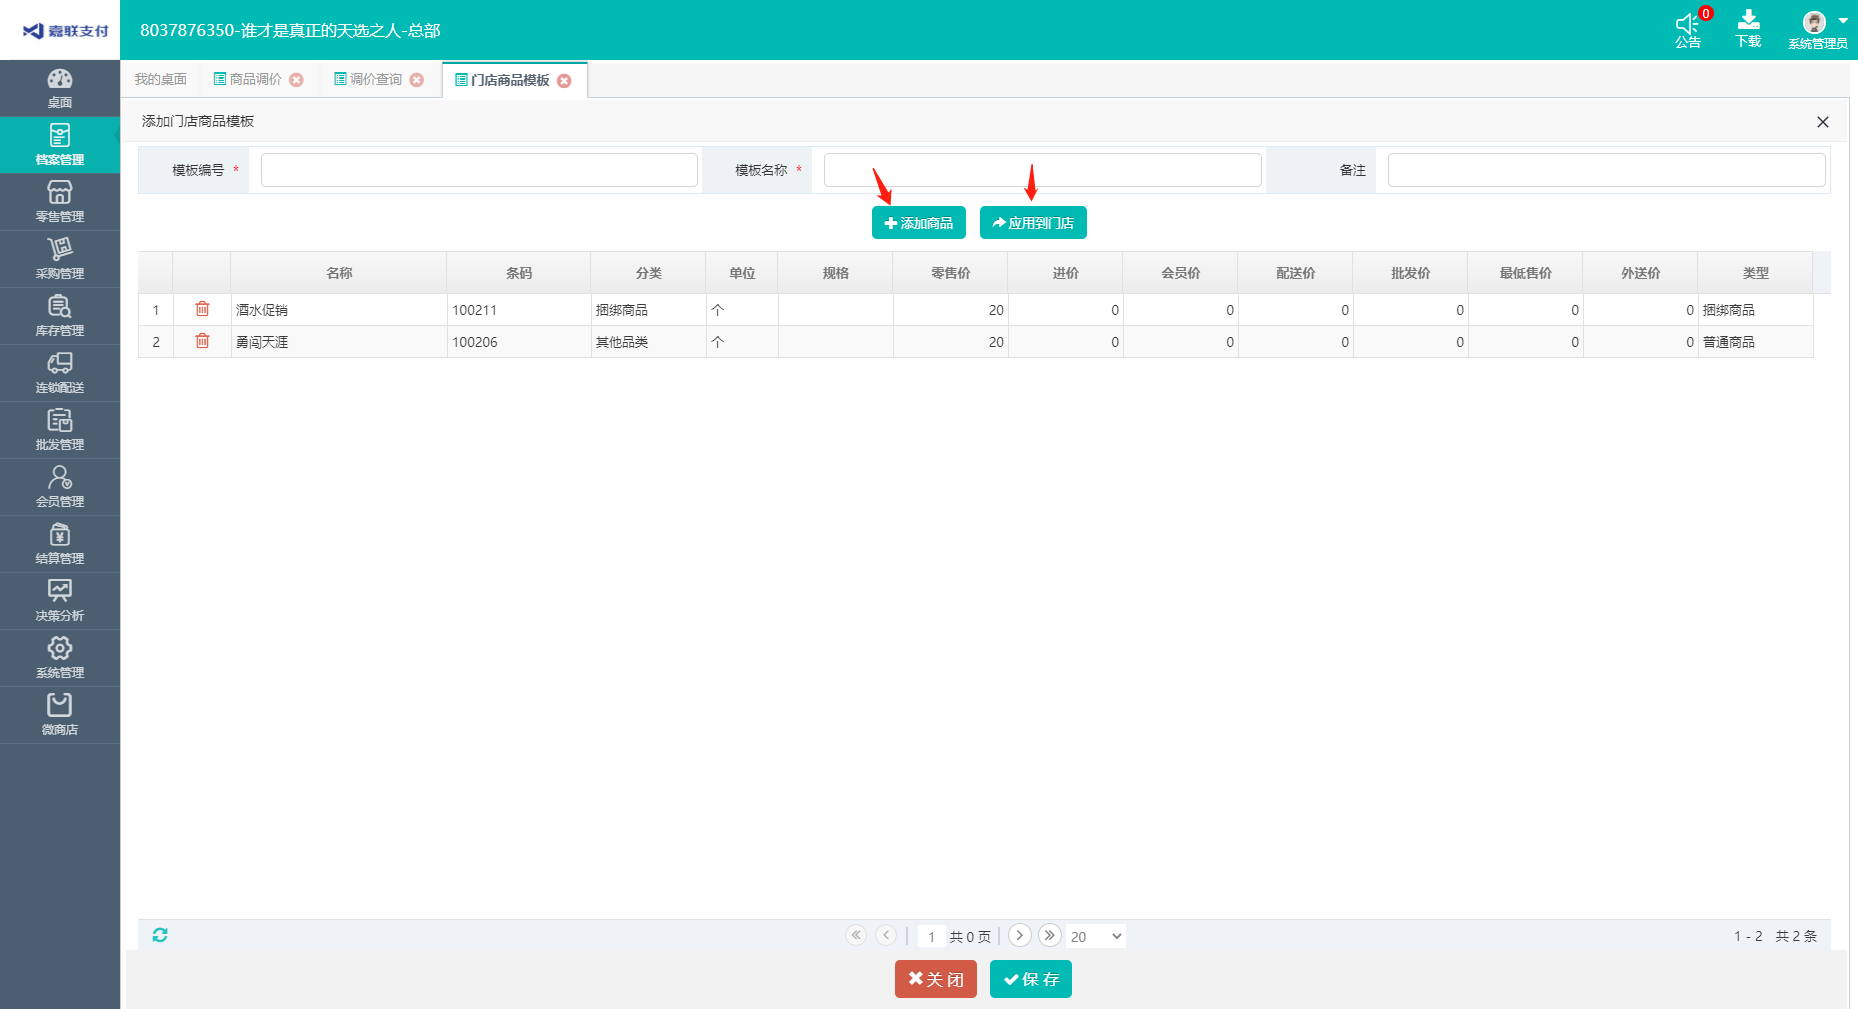
Task: Click the 名称 column header
Action: point(339,273)
